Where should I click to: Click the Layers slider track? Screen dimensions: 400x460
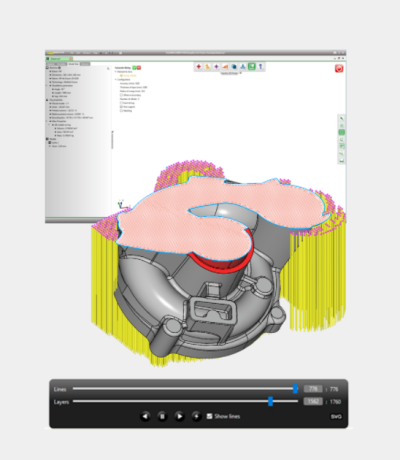click(x=185, y=401)
